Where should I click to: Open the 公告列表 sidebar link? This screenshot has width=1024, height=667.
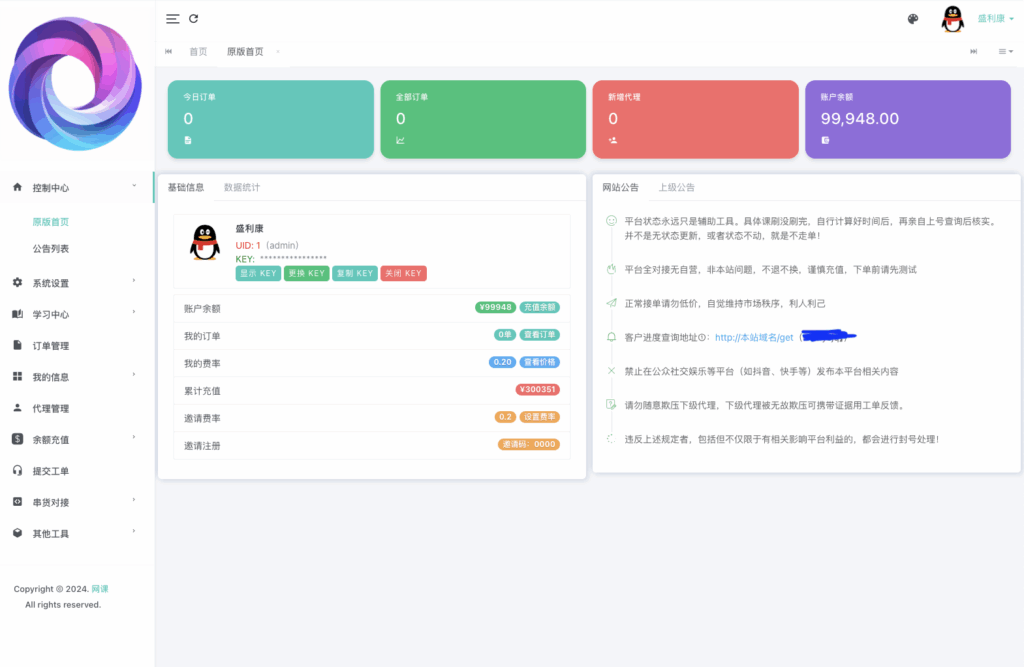pos(51,249)
